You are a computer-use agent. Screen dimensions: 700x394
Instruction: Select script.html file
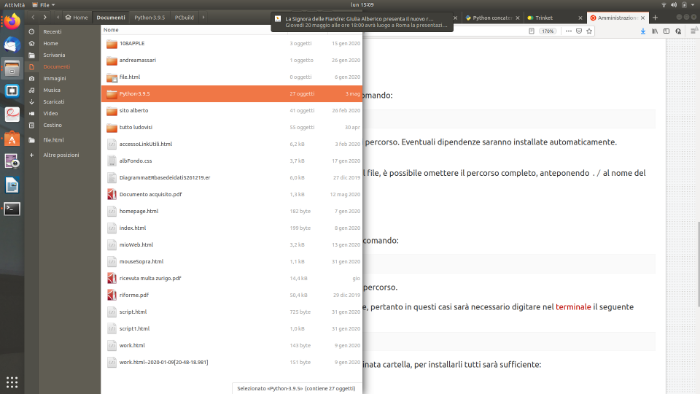(232, 312)
